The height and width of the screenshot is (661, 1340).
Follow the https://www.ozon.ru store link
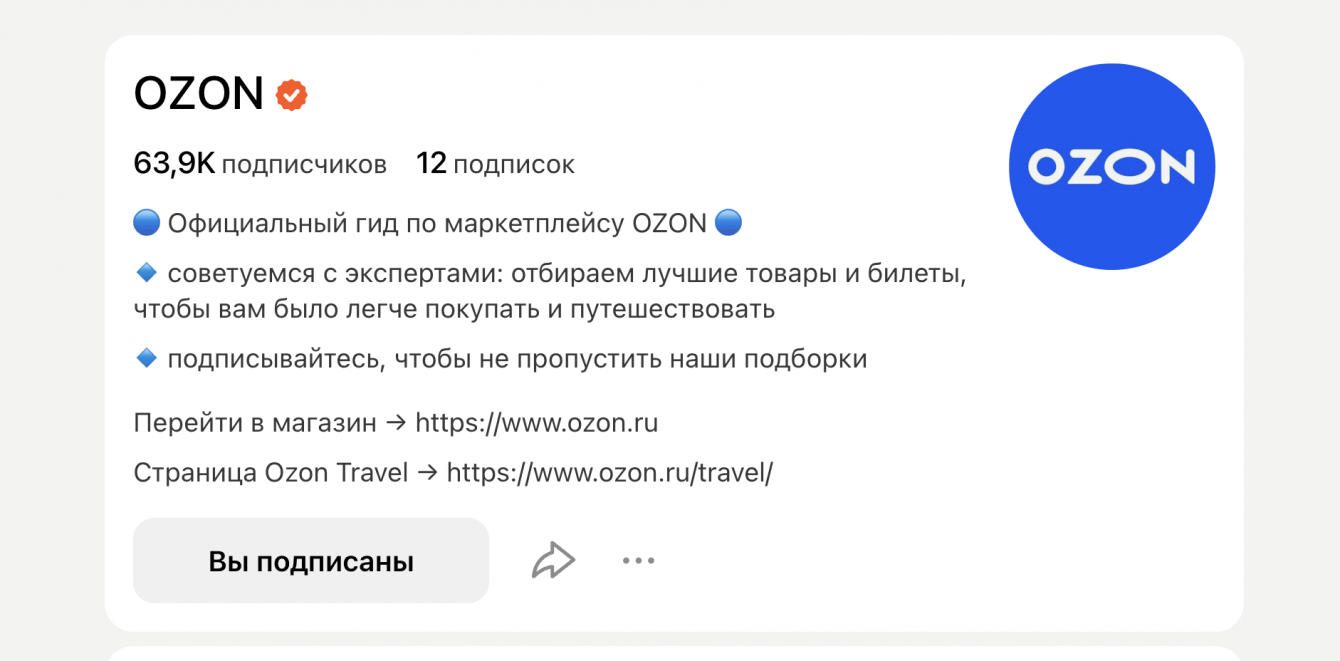(x=536, y=423)
